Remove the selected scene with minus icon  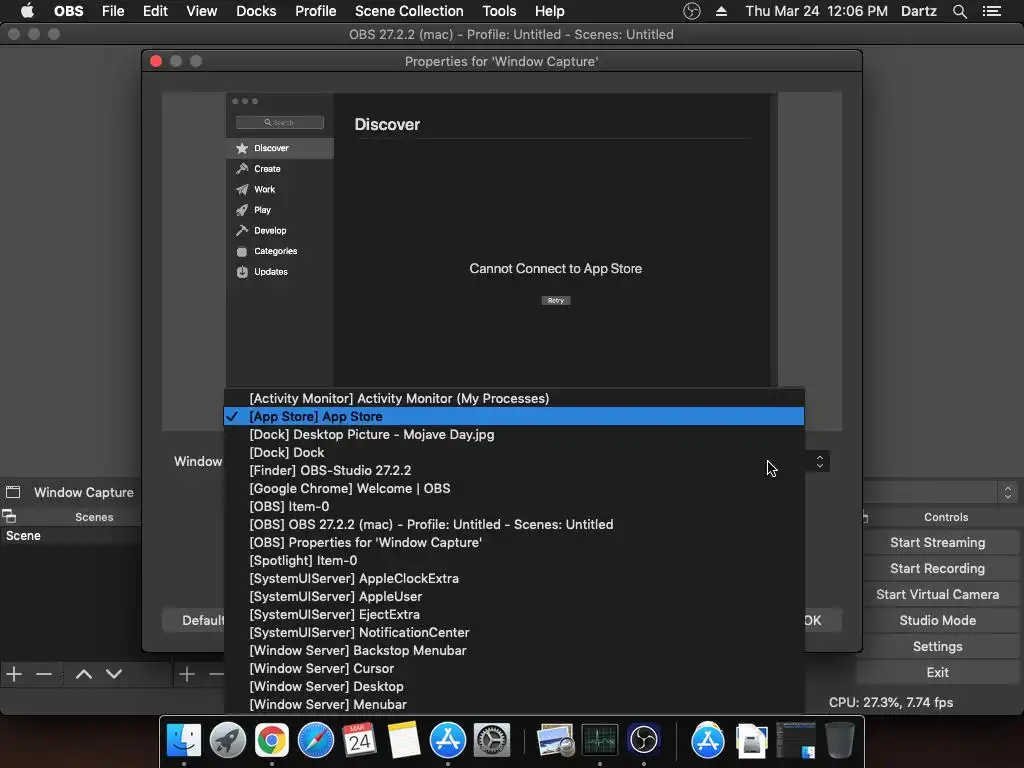click(x=44, y=674)
